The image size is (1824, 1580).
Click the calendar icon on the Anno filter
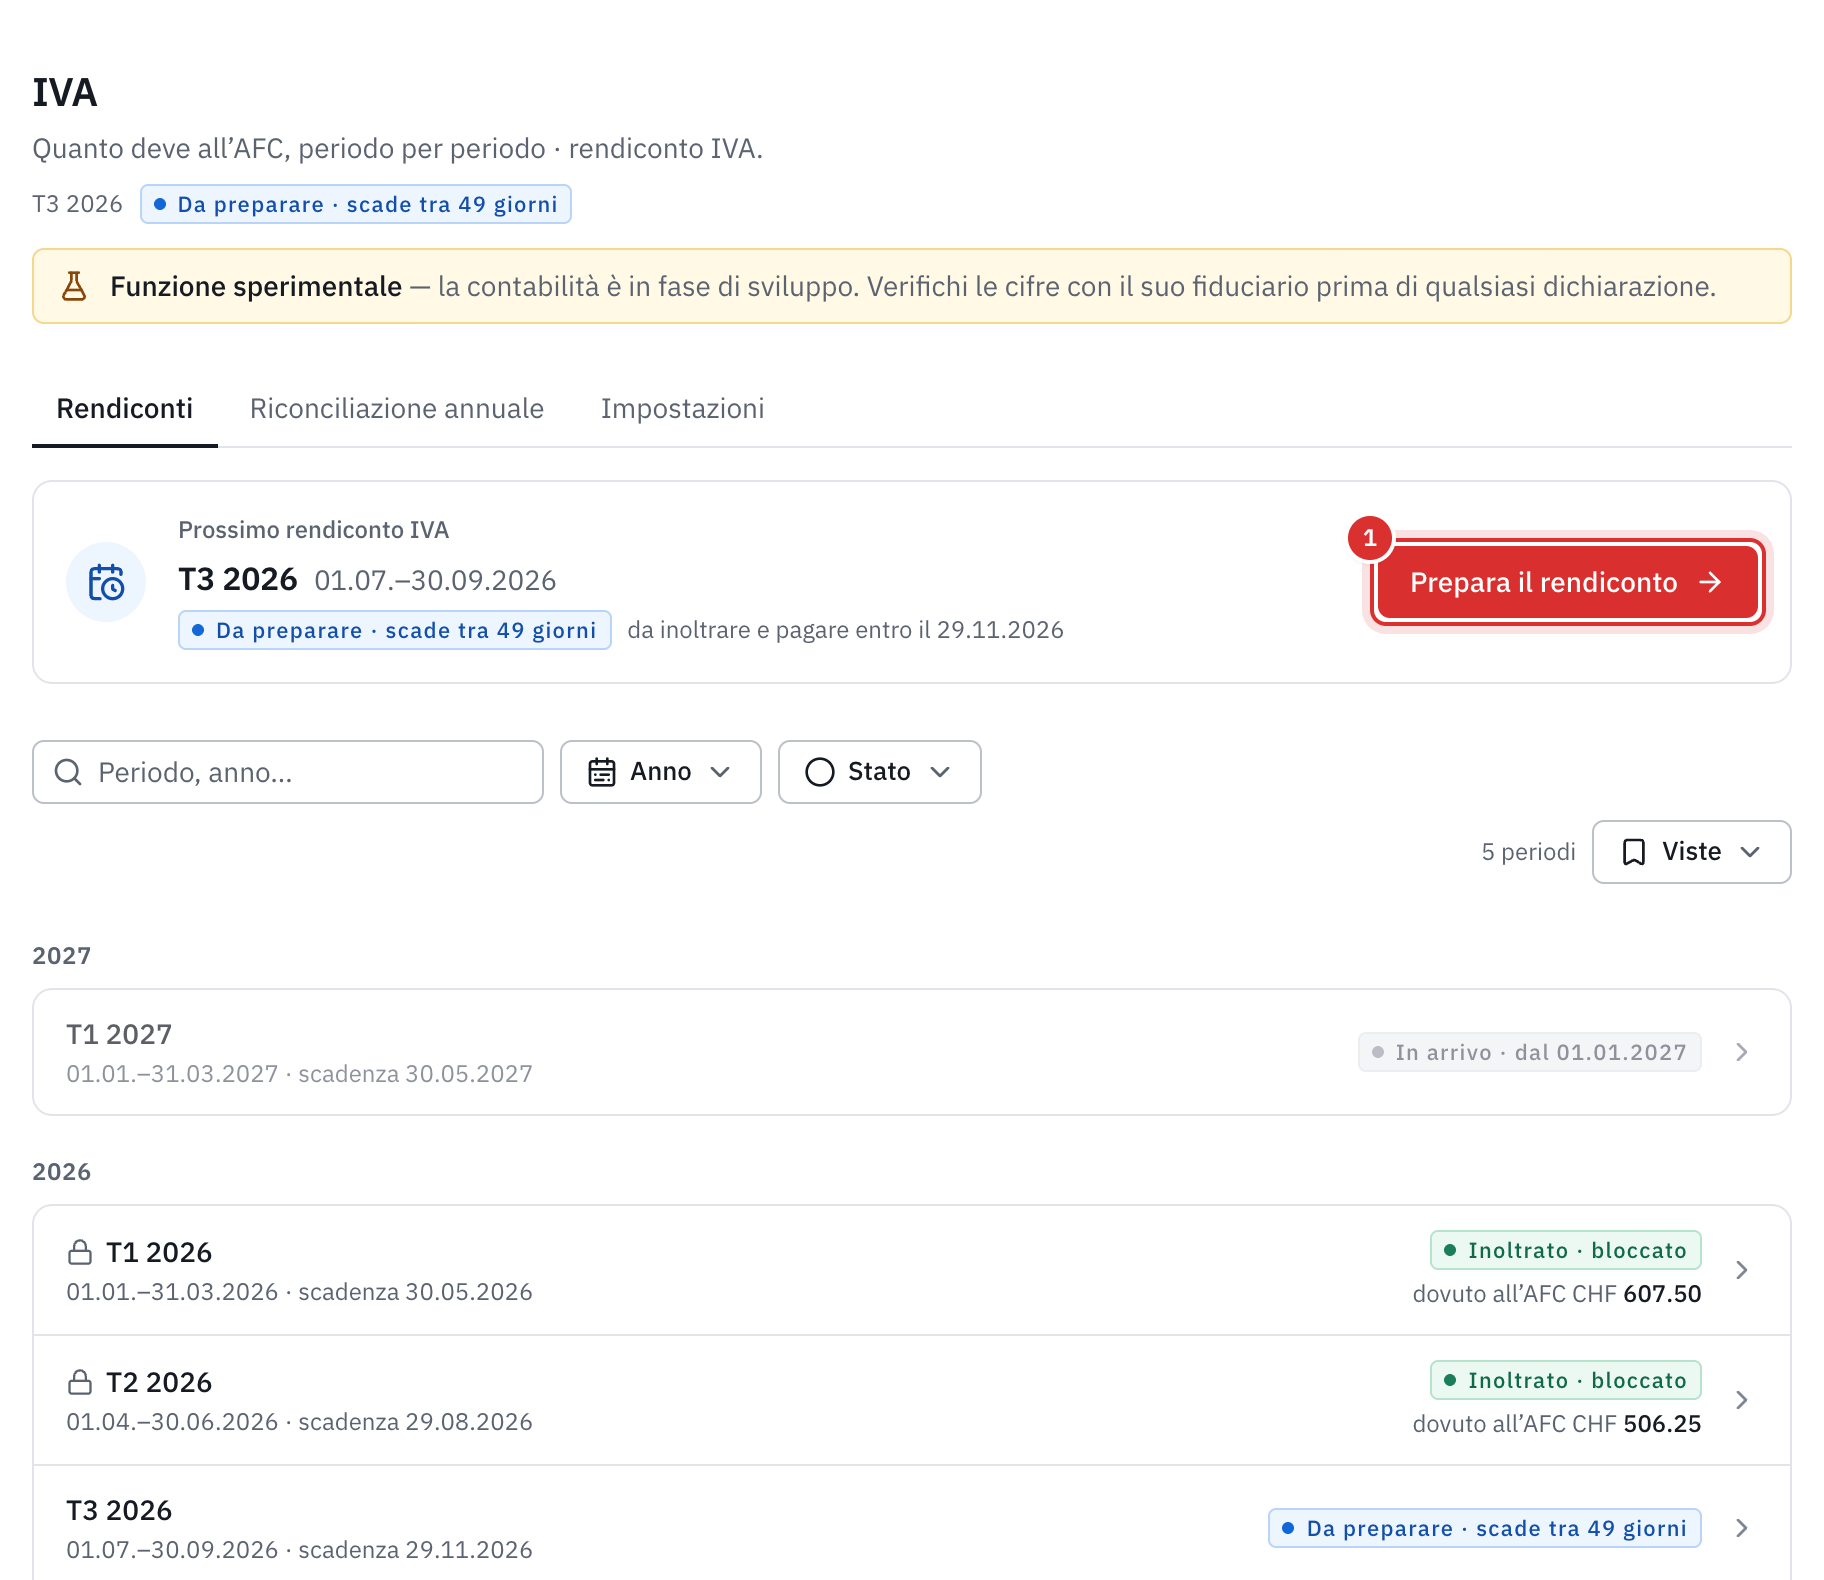602,772
